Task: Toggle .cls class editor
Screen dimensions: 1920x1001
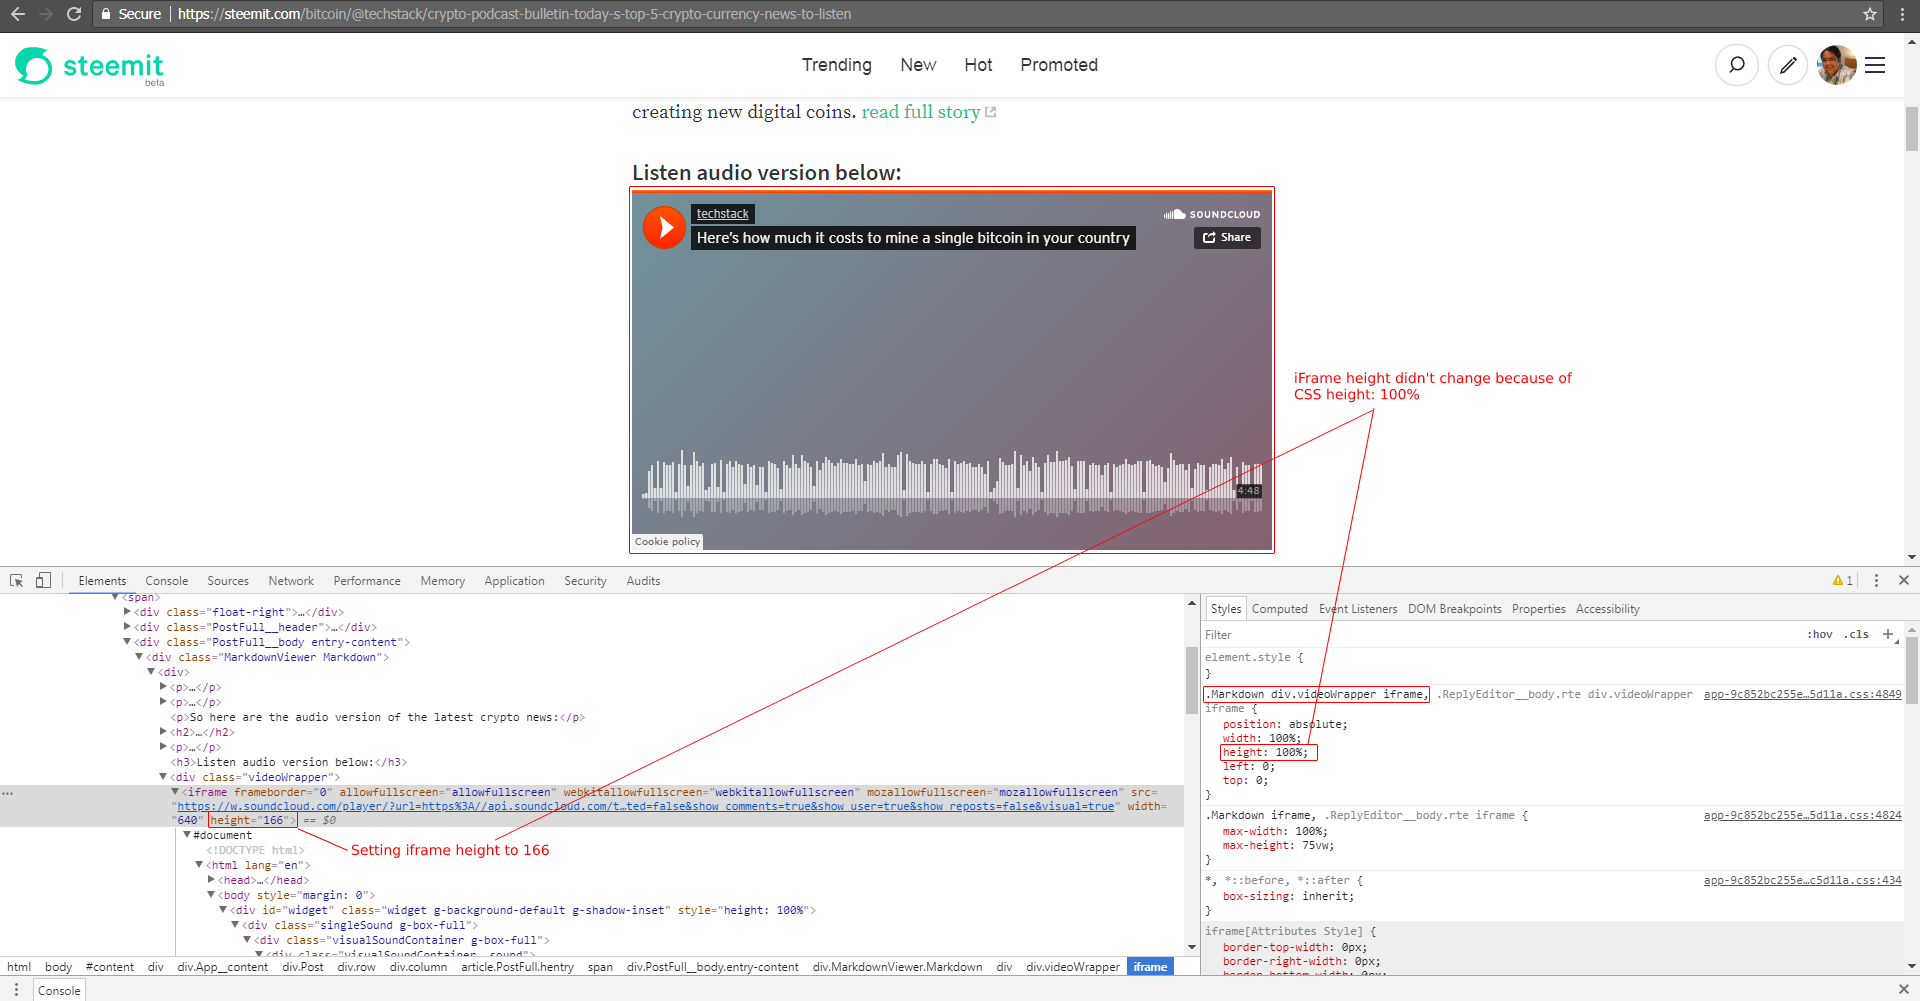Action: 1857,634
